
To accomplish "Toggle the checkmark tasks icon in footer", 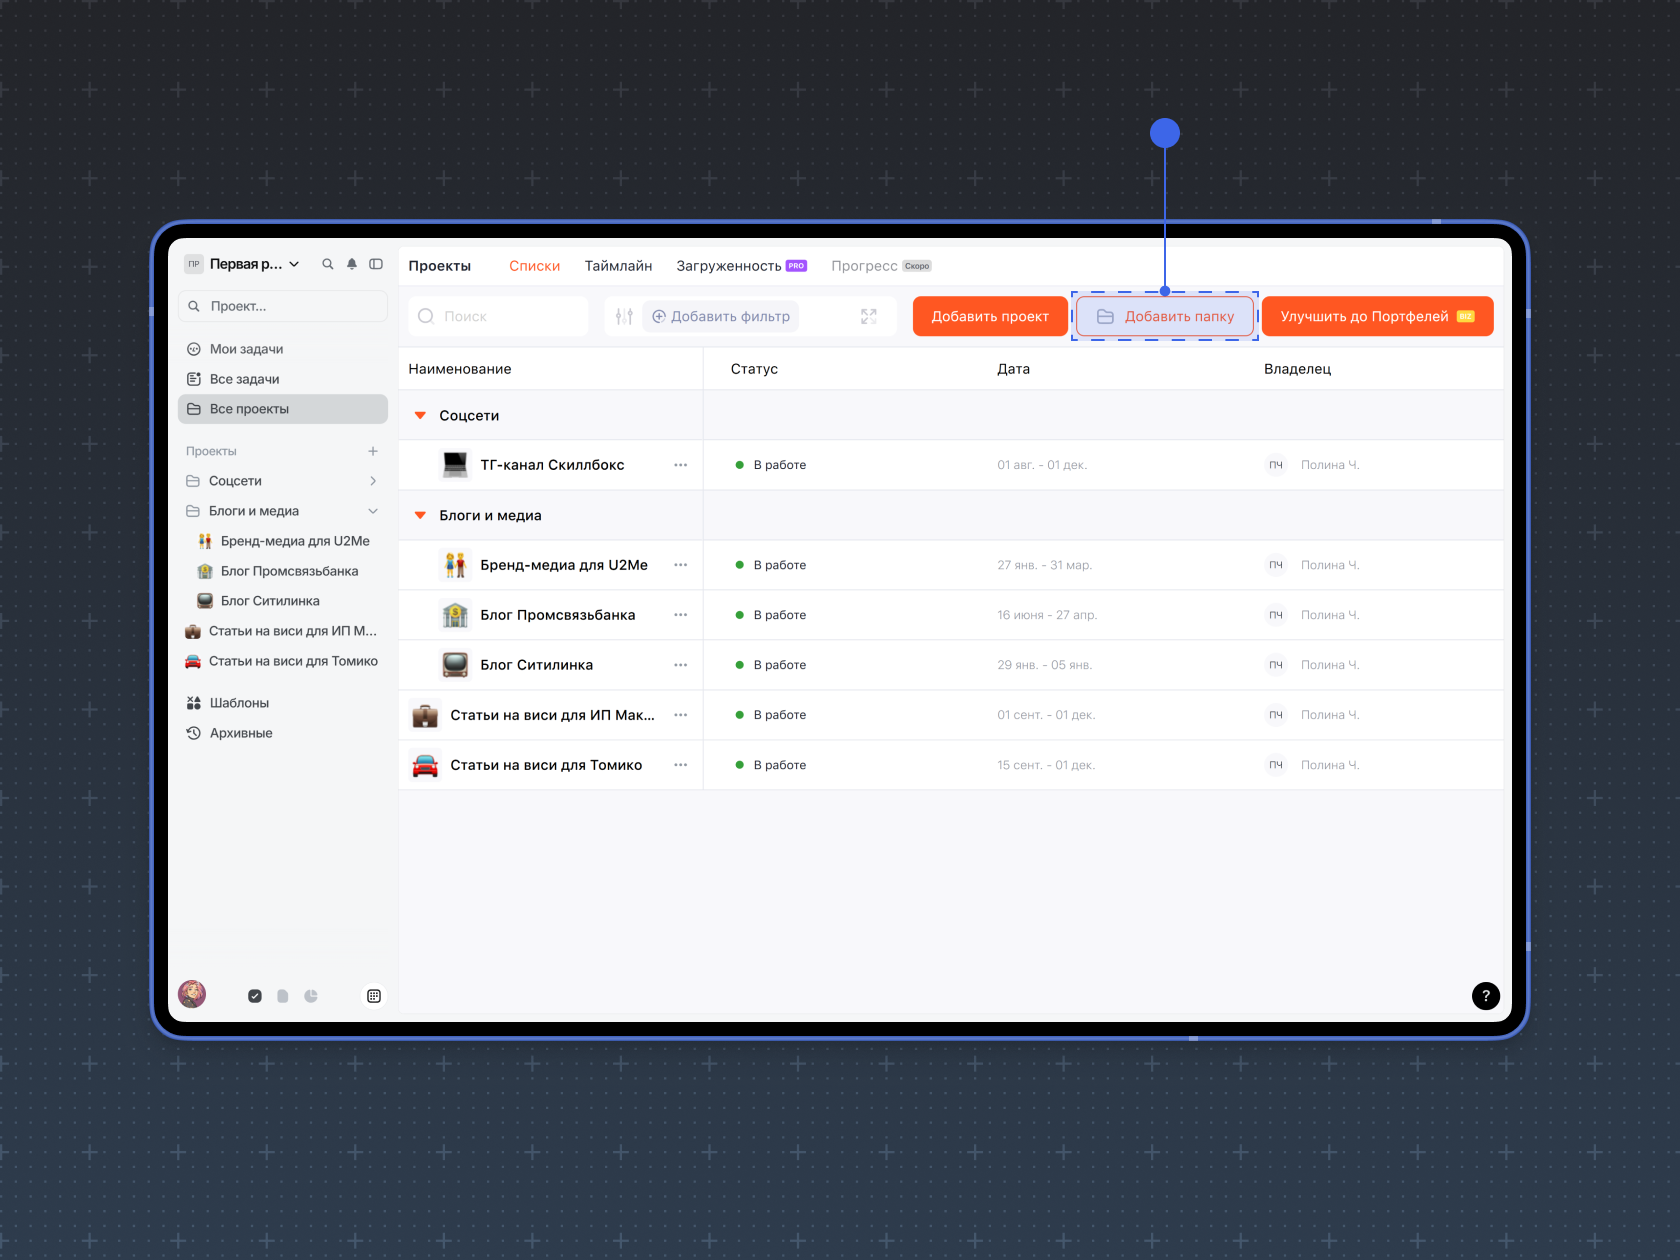I will (255, 996).
